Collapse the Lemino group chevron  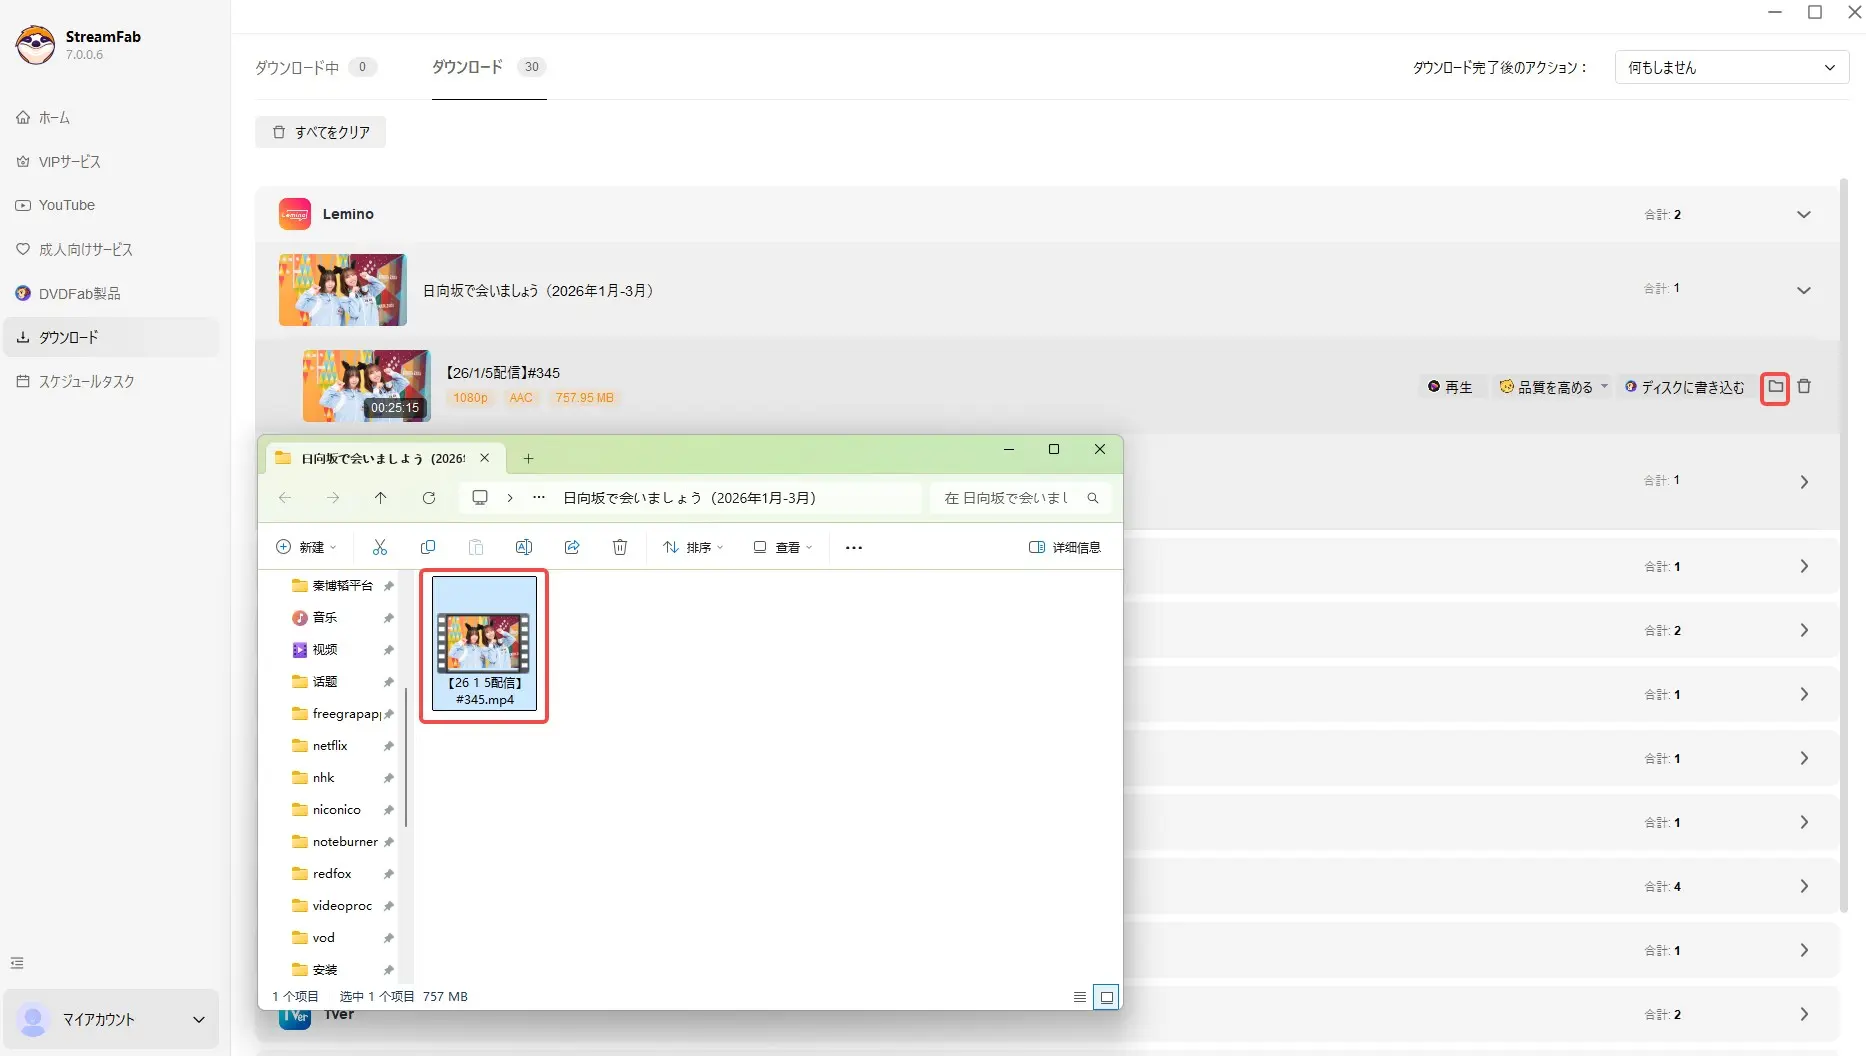coord(1804,215)
